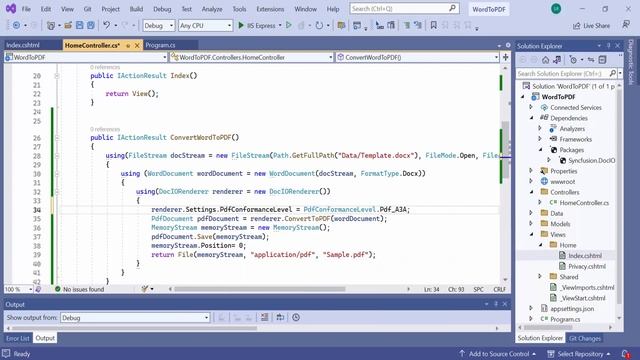Open the ConvertWordToPDF() member dropdown

click(417, 57)
